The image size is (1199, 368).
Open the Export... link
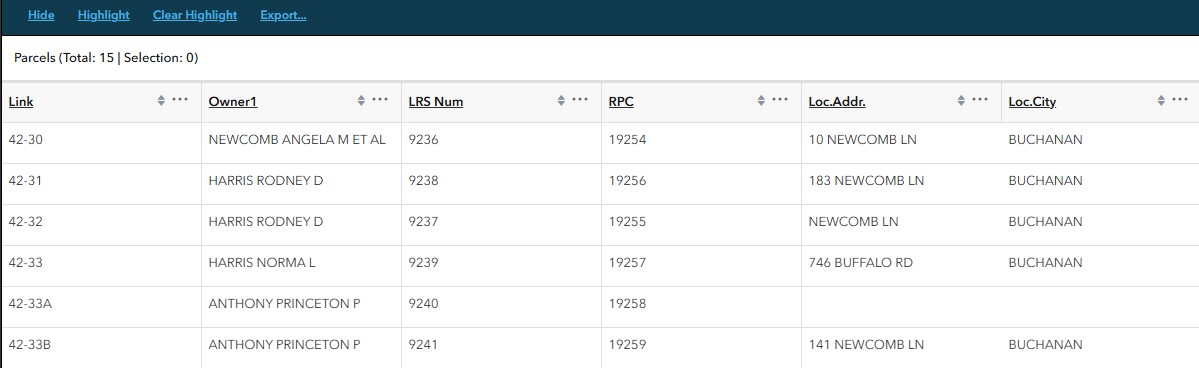tap(283, 15)
